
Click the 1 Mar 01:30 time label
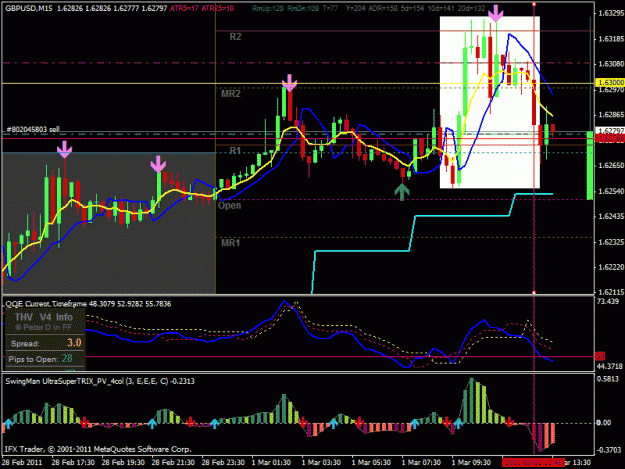tap(271, 462)
